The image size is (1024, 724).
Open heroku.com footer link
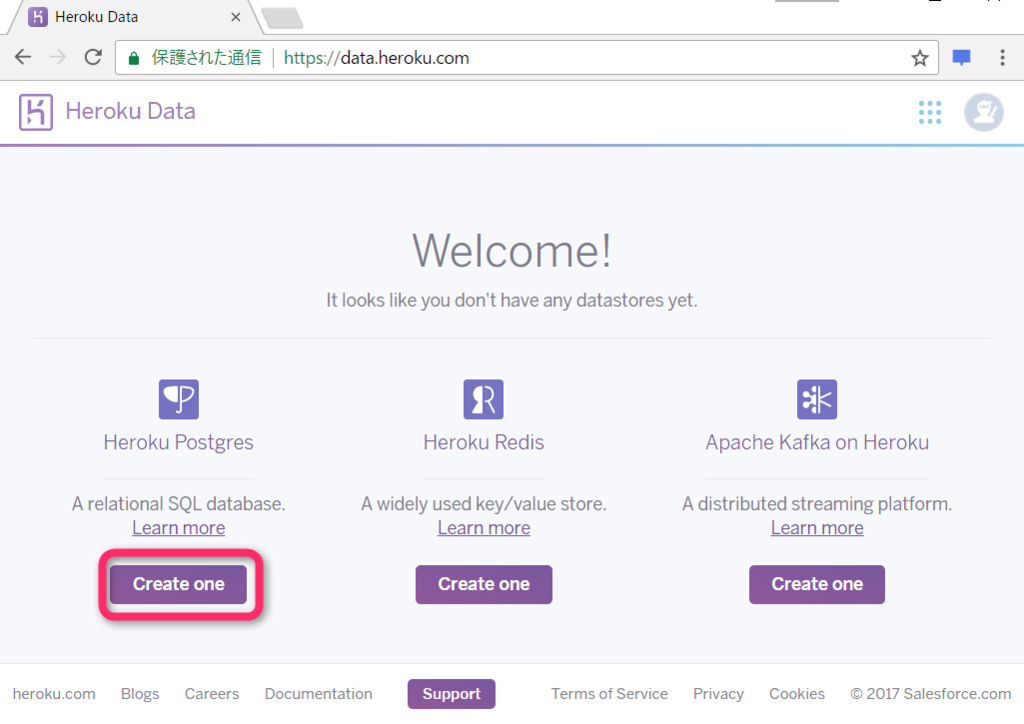pos(54,694)
